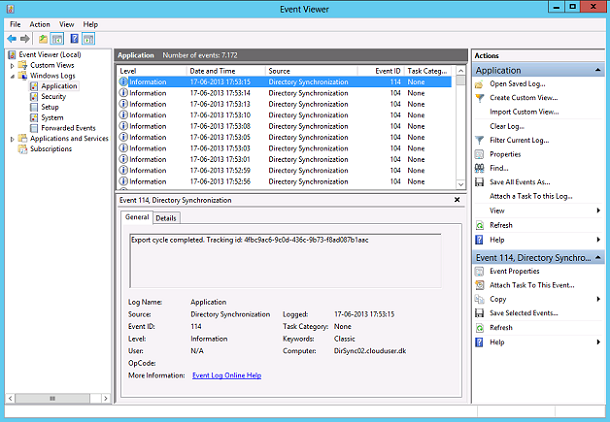Select Forwarded Events in the tree
Screen dimensions: 610x422
(68, 128)
